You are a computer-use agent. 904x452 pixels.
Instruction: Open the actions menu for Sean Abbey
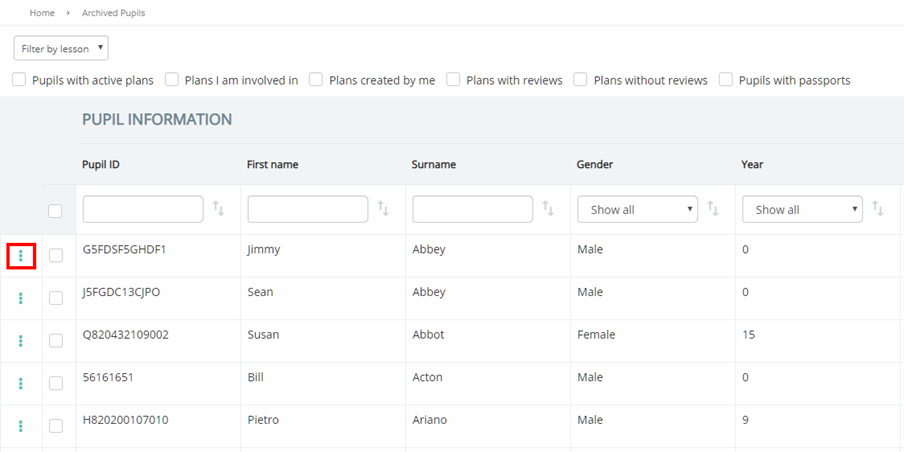pos(21,298)
